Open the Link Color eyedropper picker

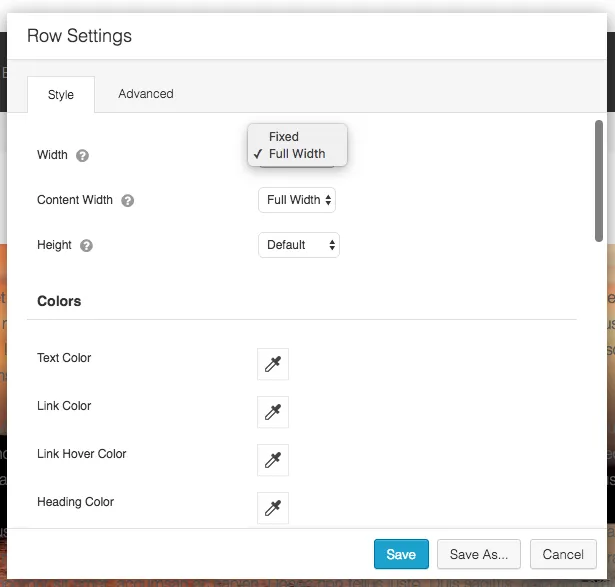pyautogui.click(x=273, y=412)
